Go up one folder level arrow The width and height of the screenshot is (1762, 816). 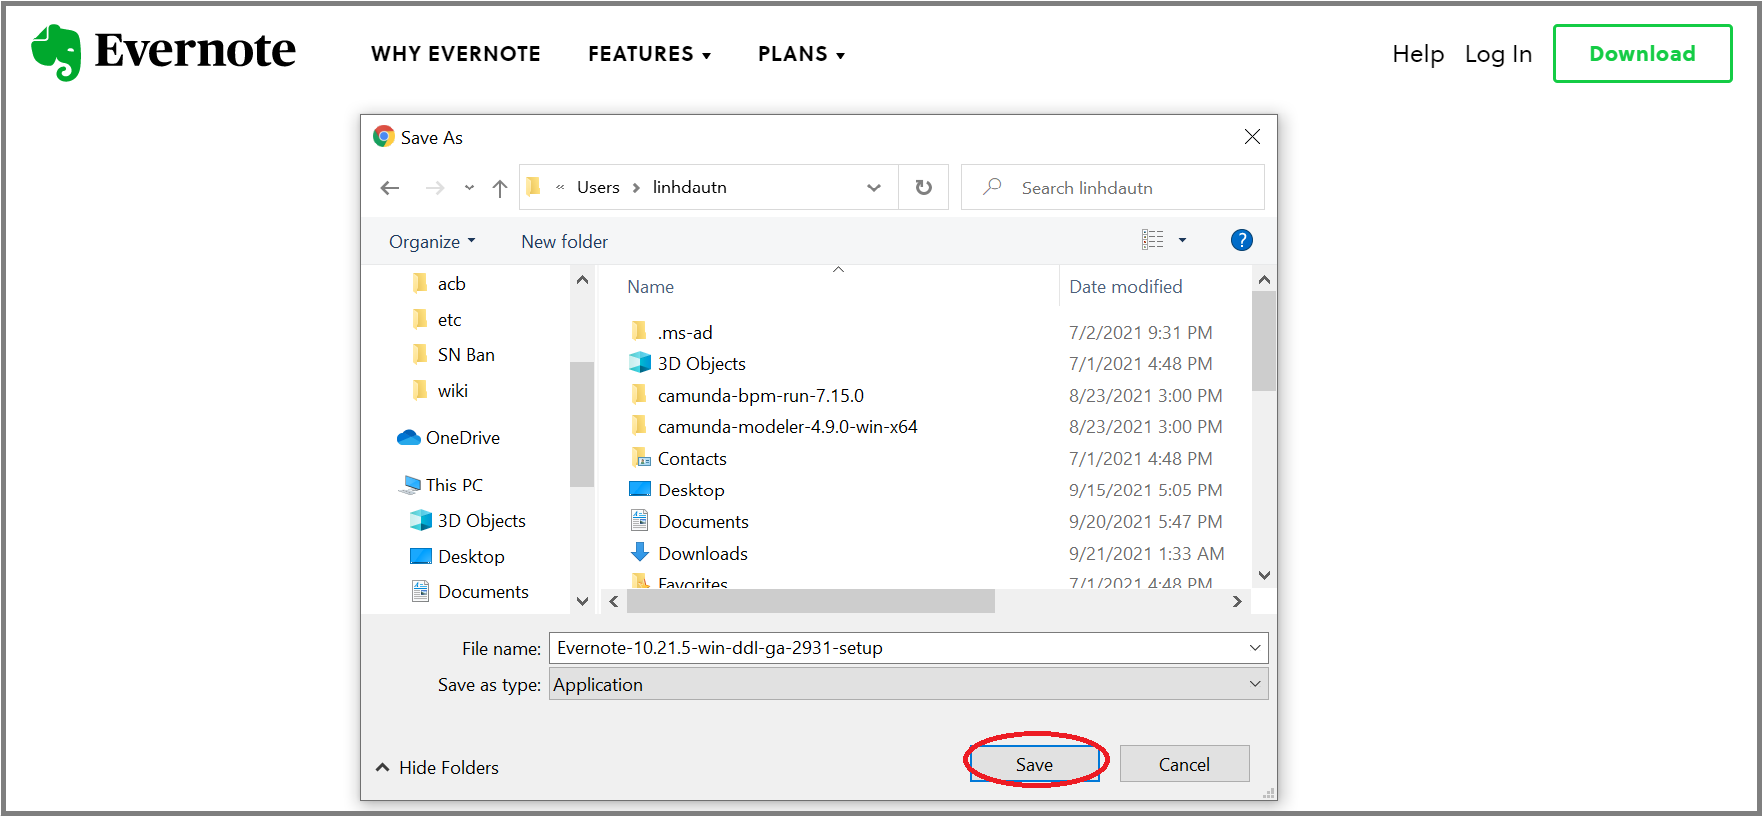point(500,188)
